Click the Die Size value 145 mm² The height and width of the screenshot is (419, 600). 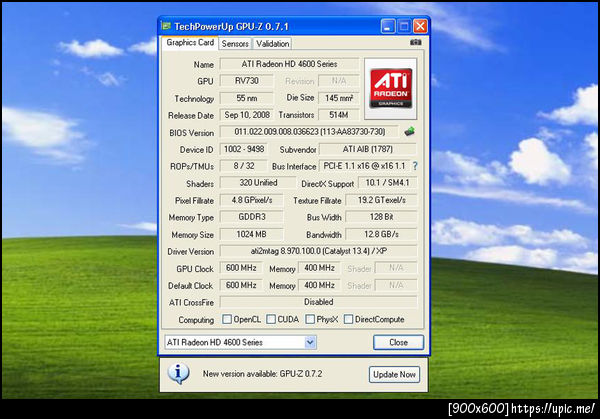point(339,98)
